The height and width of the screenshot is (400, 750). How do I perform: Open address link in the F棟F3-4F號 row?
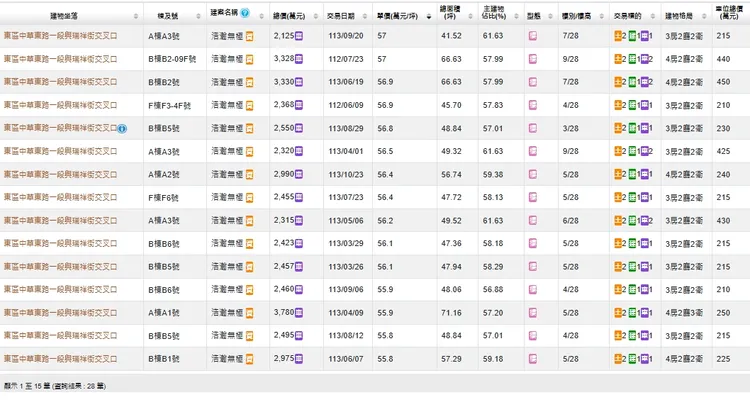[x=60, y=105]
